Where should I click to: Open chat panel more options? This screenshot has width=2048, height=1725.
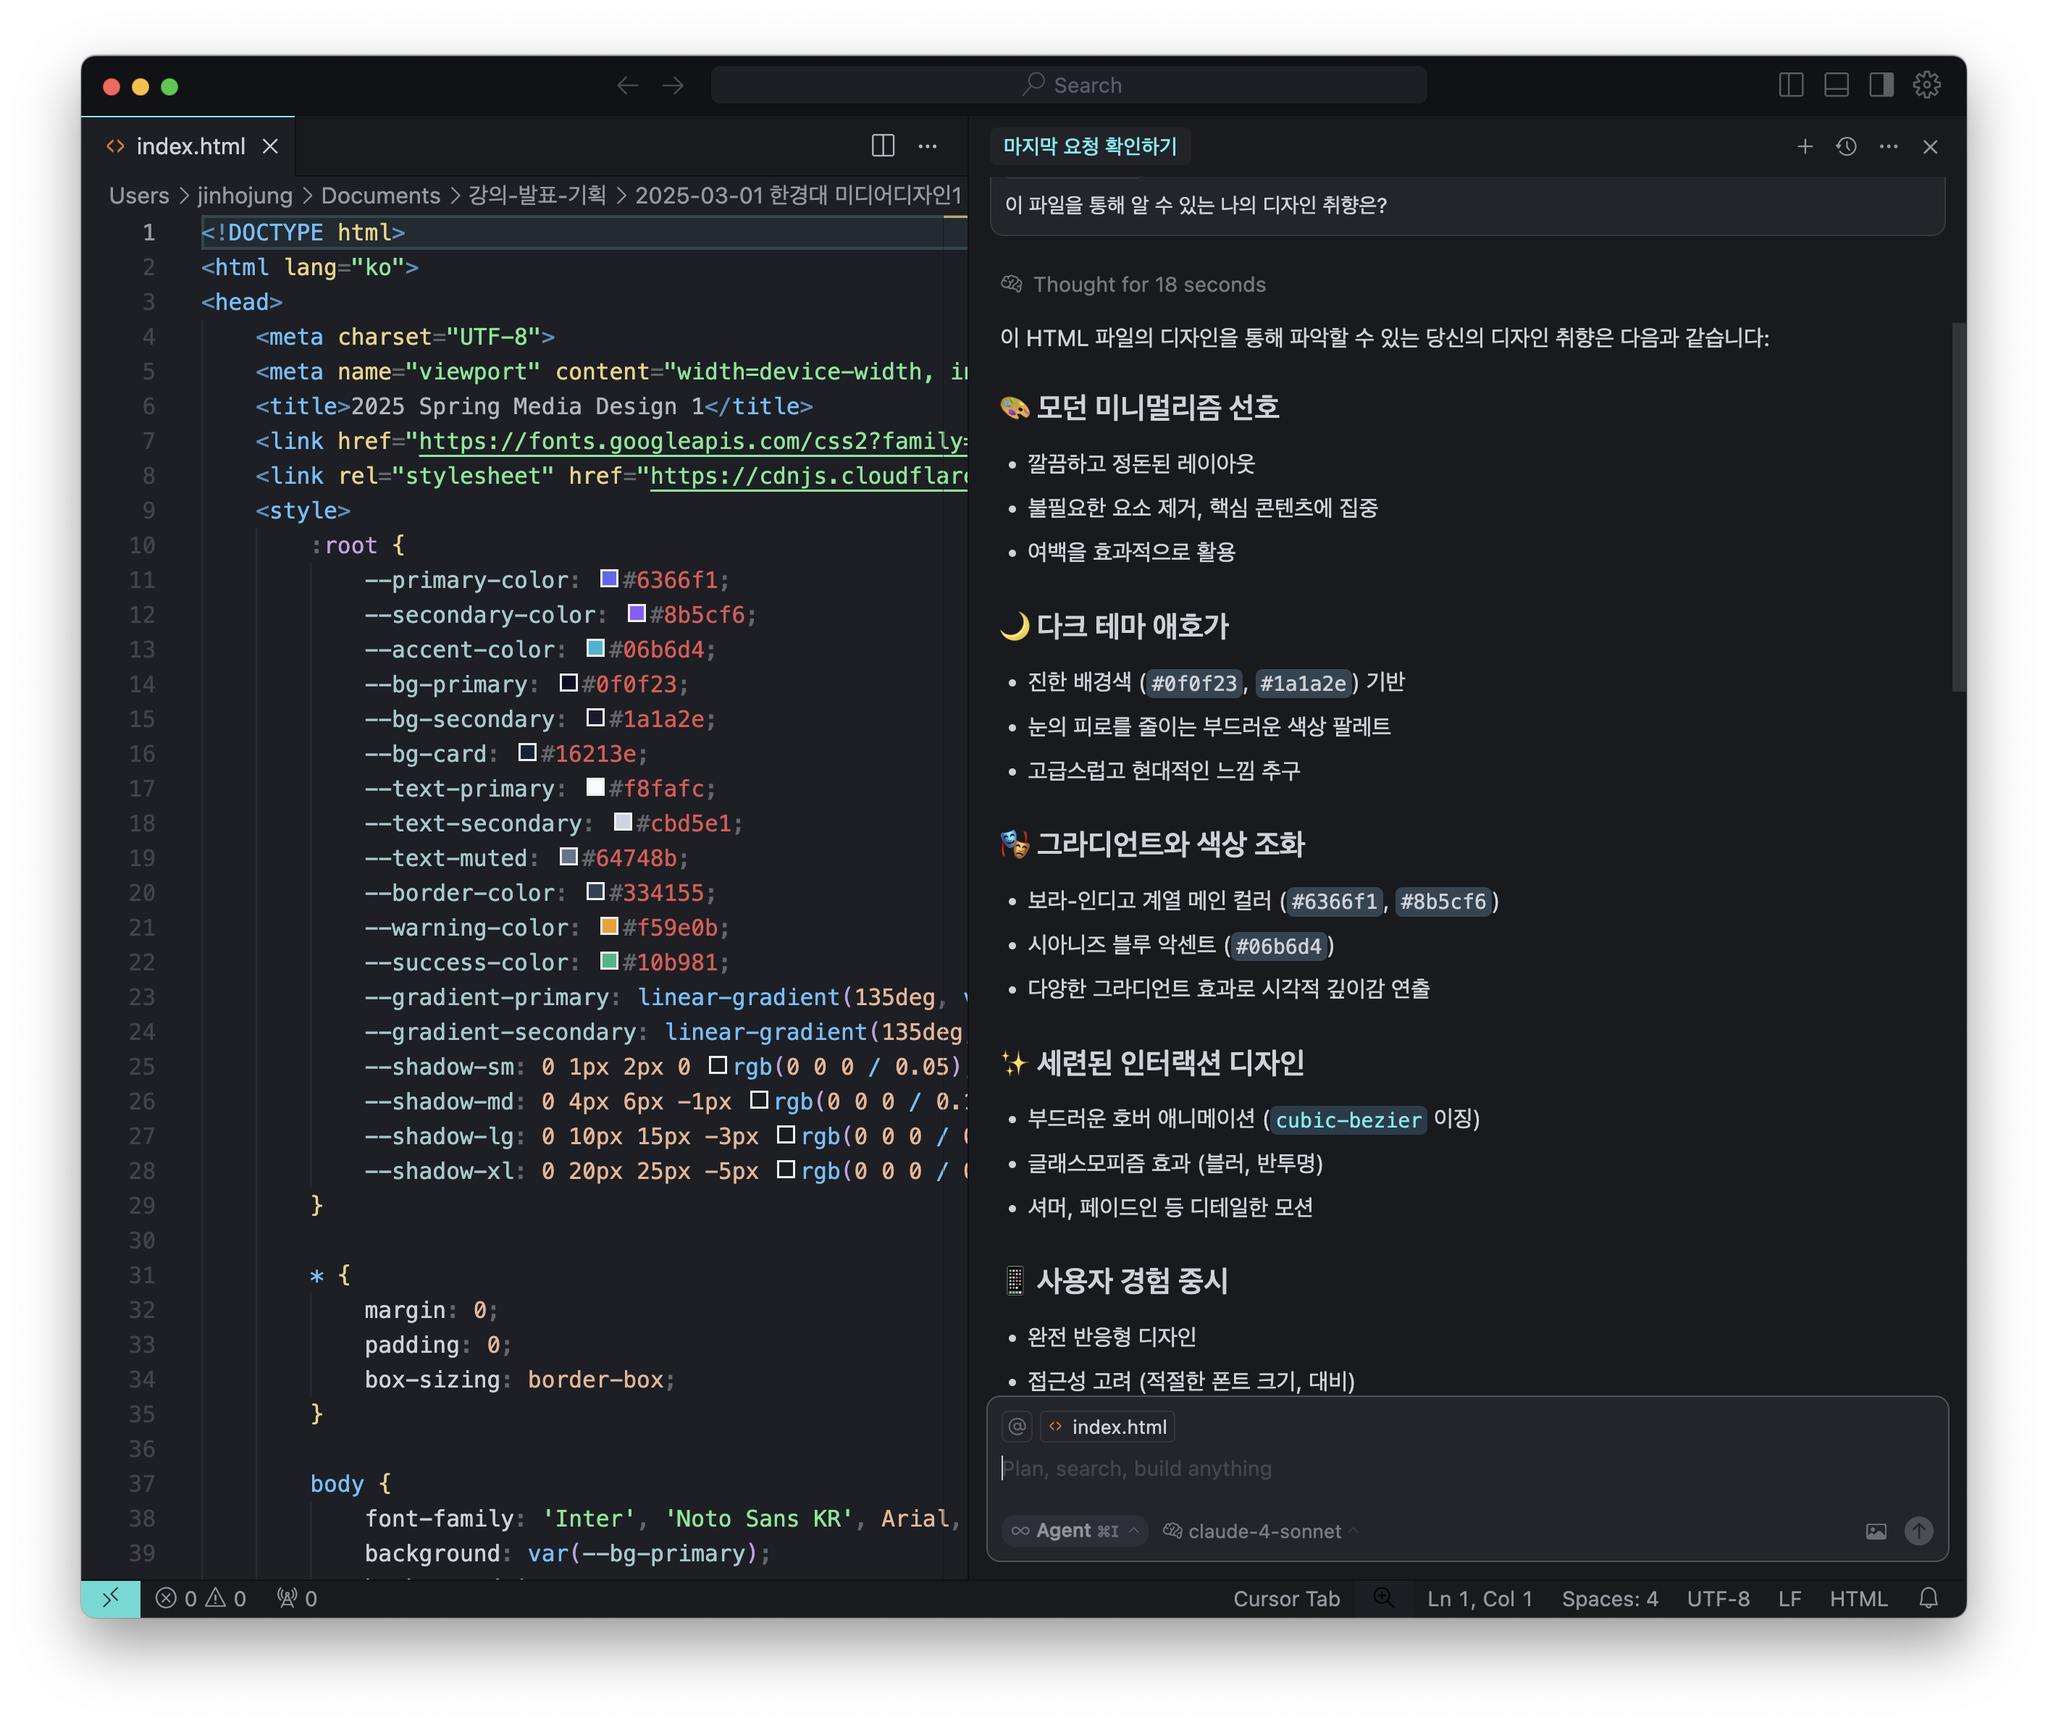coord(1889,147)
